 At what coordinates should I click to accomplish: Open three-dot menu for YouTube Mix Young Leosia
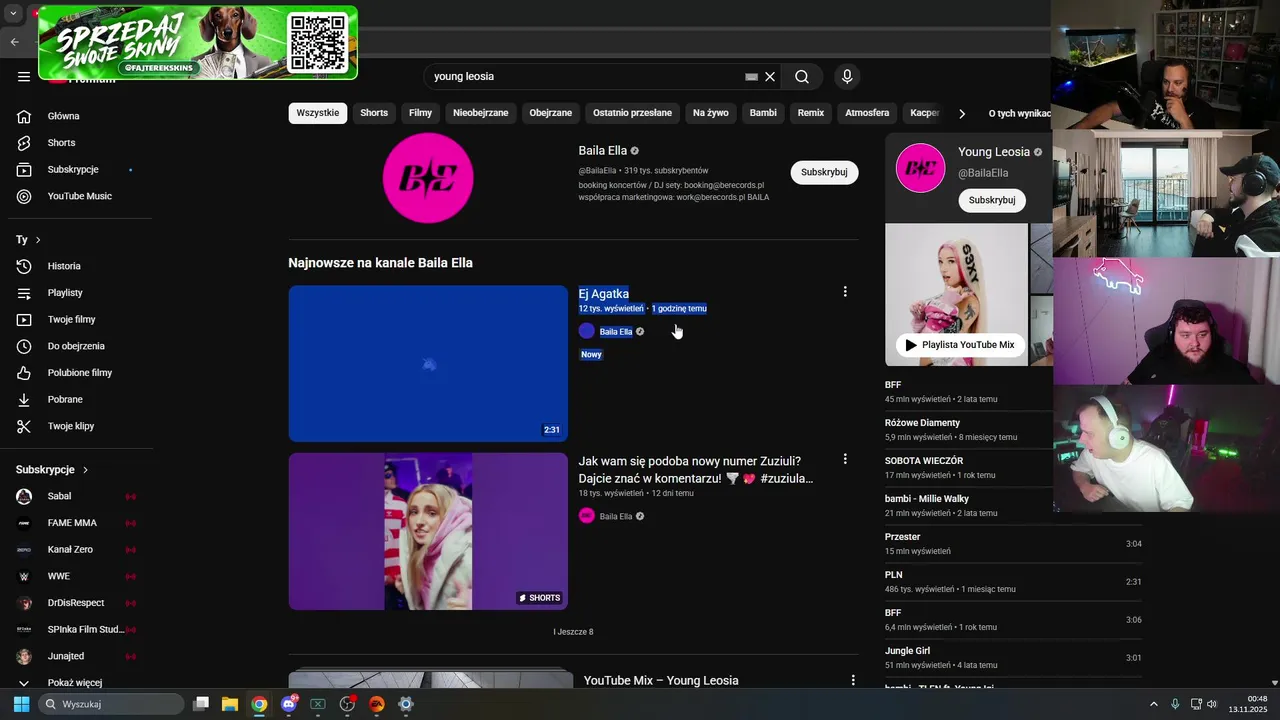click(853, 680)
